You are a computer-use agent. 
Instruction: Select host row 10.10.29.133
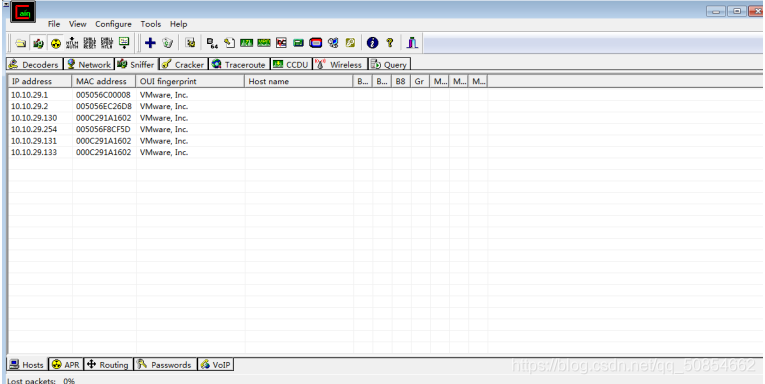pyautogui.click(x=248, y=152)
